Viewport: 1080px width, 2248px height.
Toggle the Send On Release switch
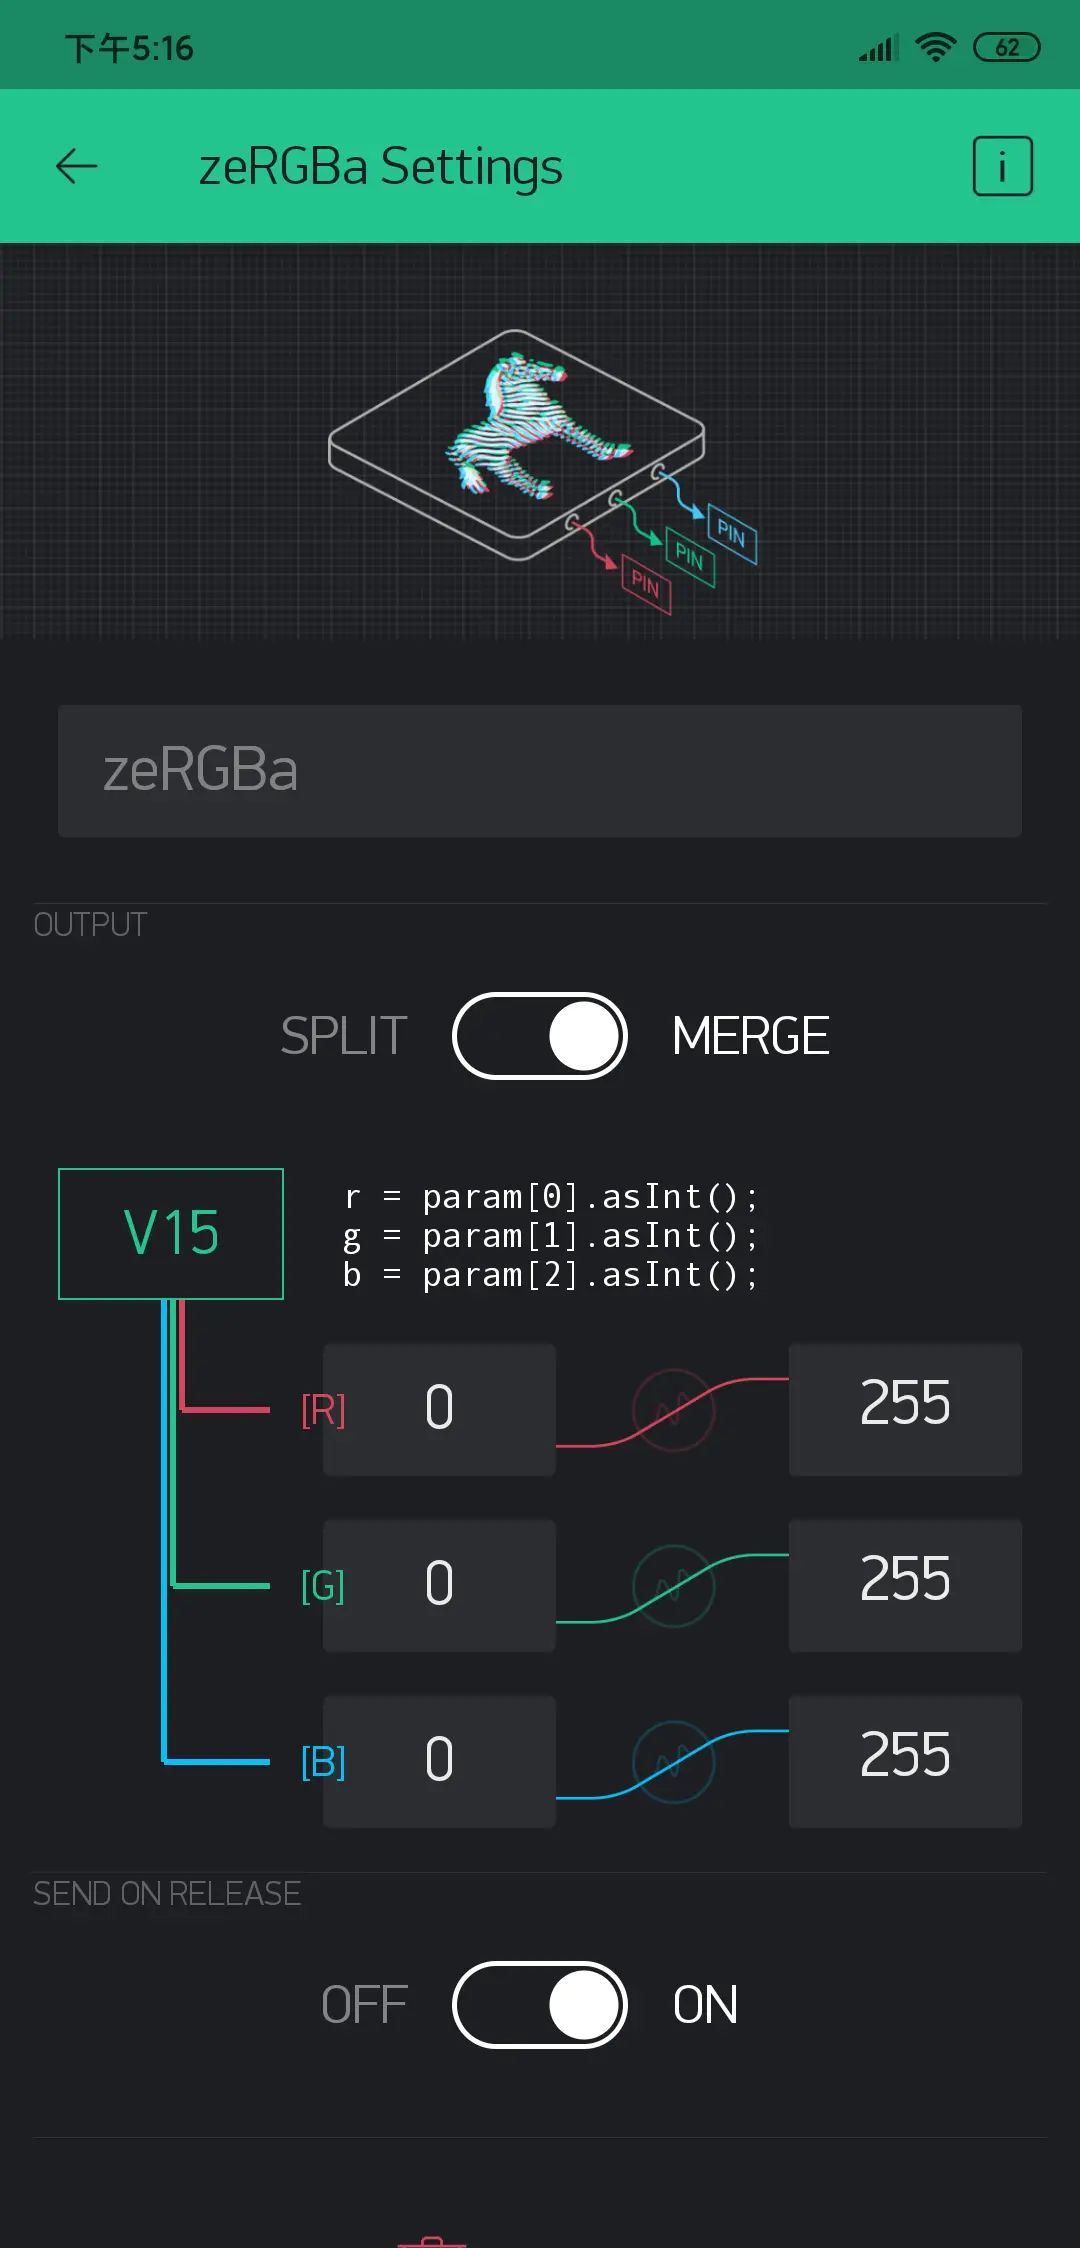pyautogui.click(x=540, y=2005)
